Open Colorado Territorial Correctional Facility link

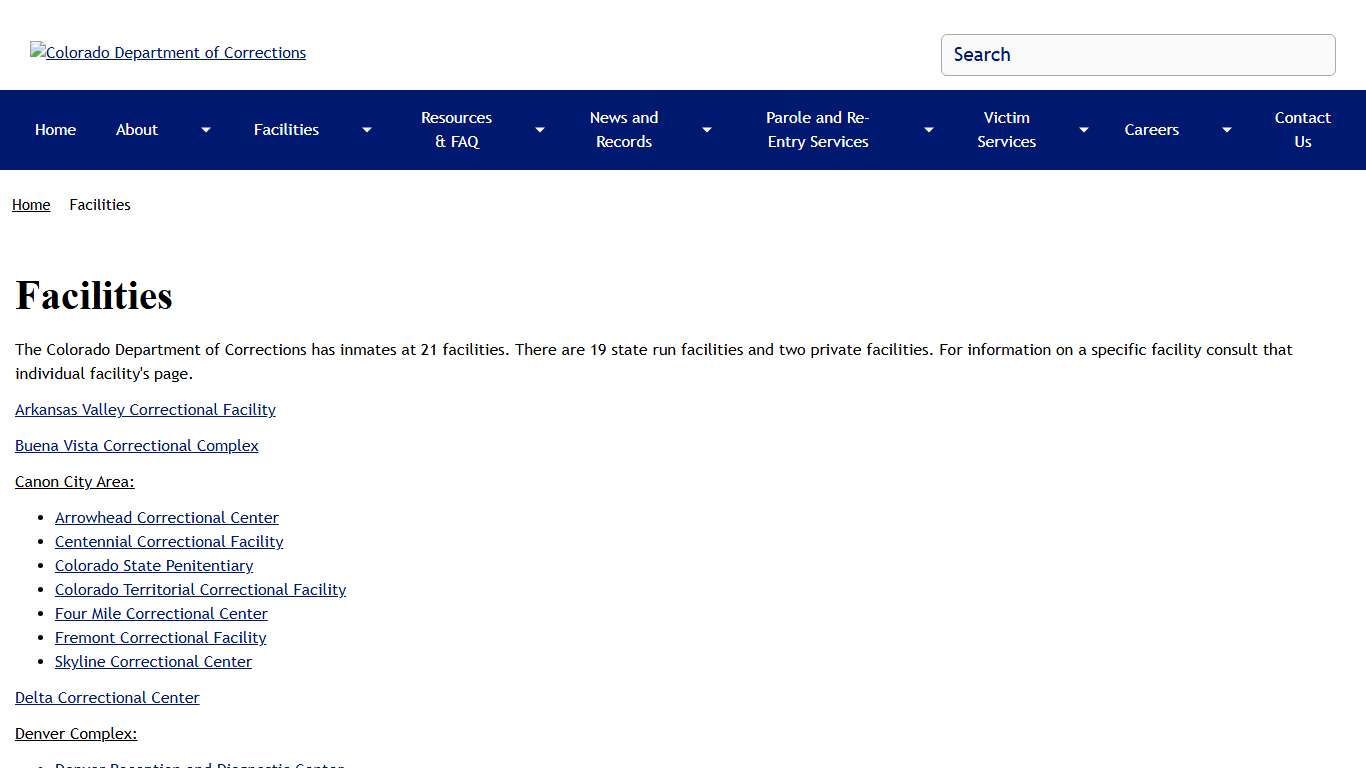200,590
